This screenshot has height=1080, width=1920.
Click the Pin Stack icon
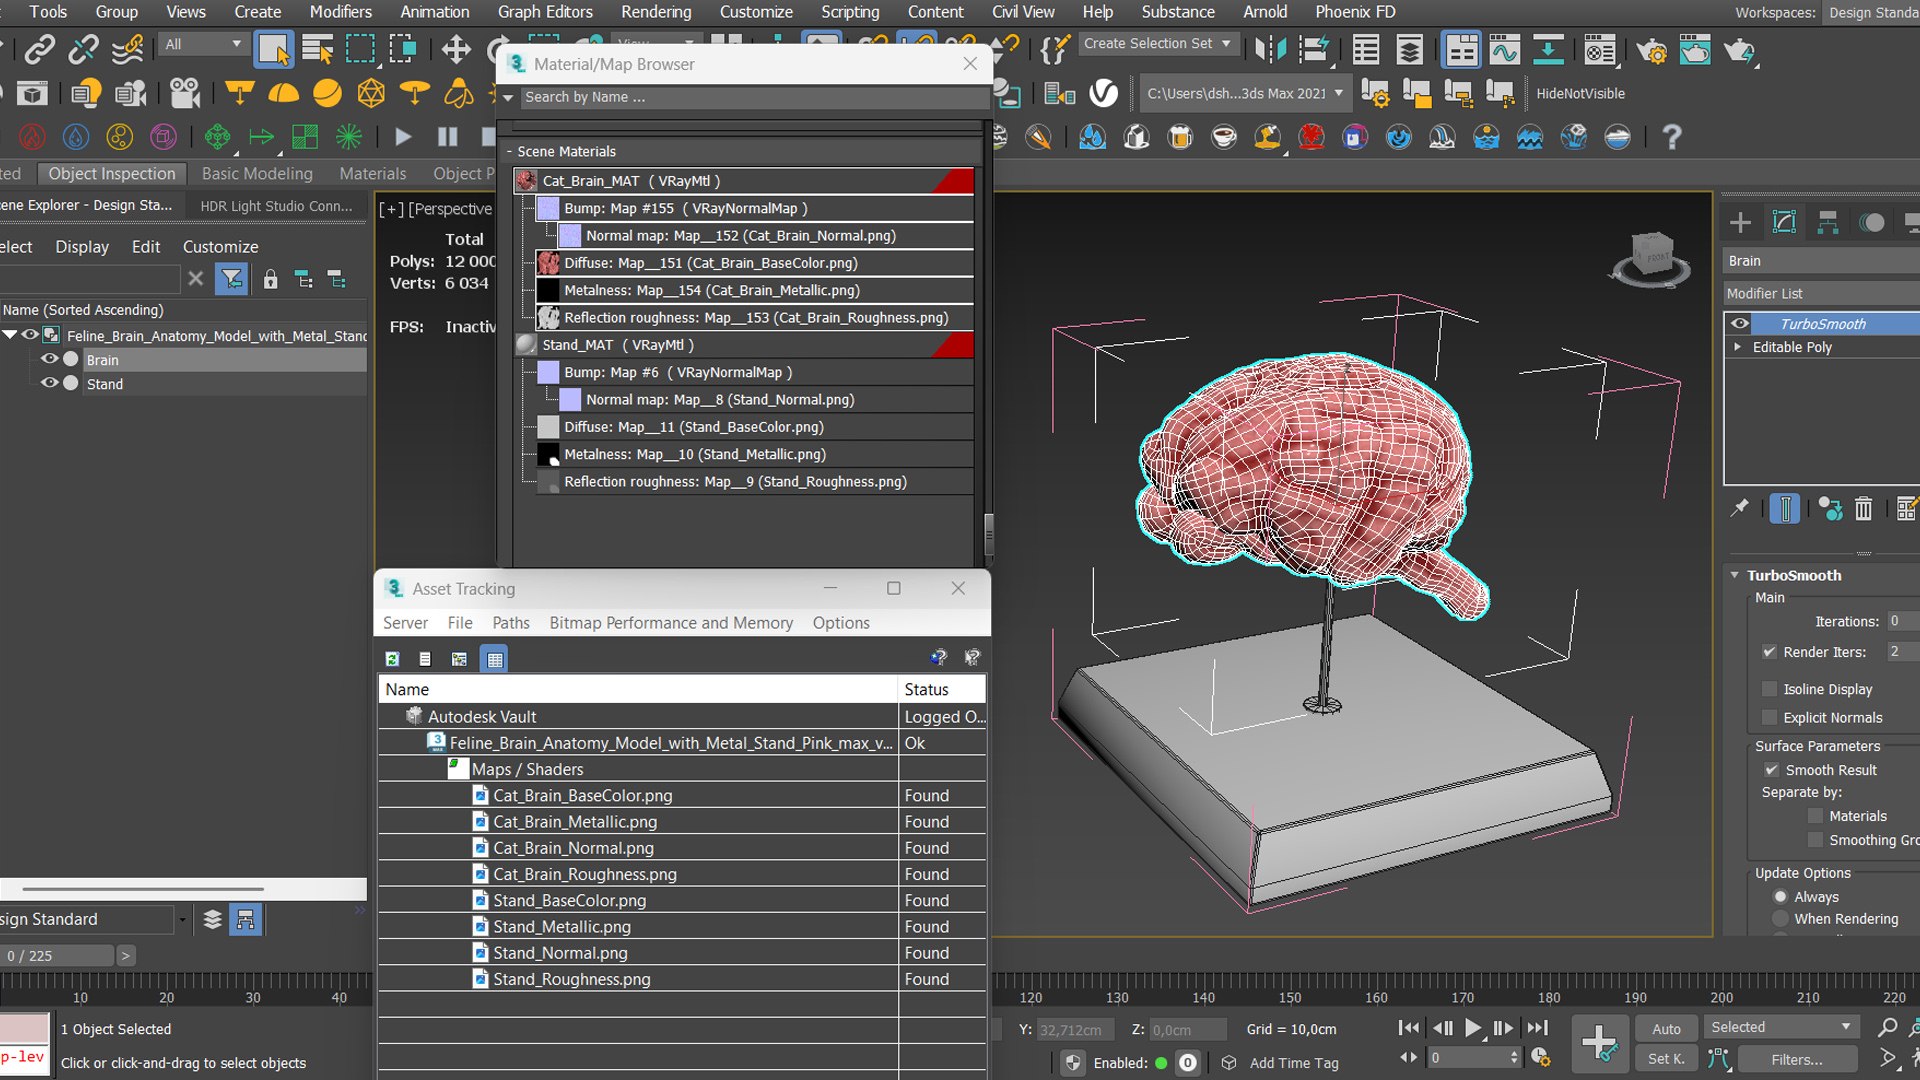tap(1740, 508)
